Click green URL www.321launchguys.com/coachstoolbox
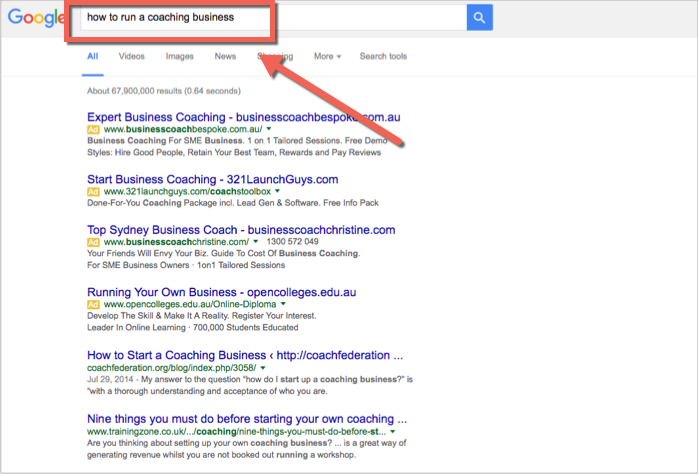 187,191
